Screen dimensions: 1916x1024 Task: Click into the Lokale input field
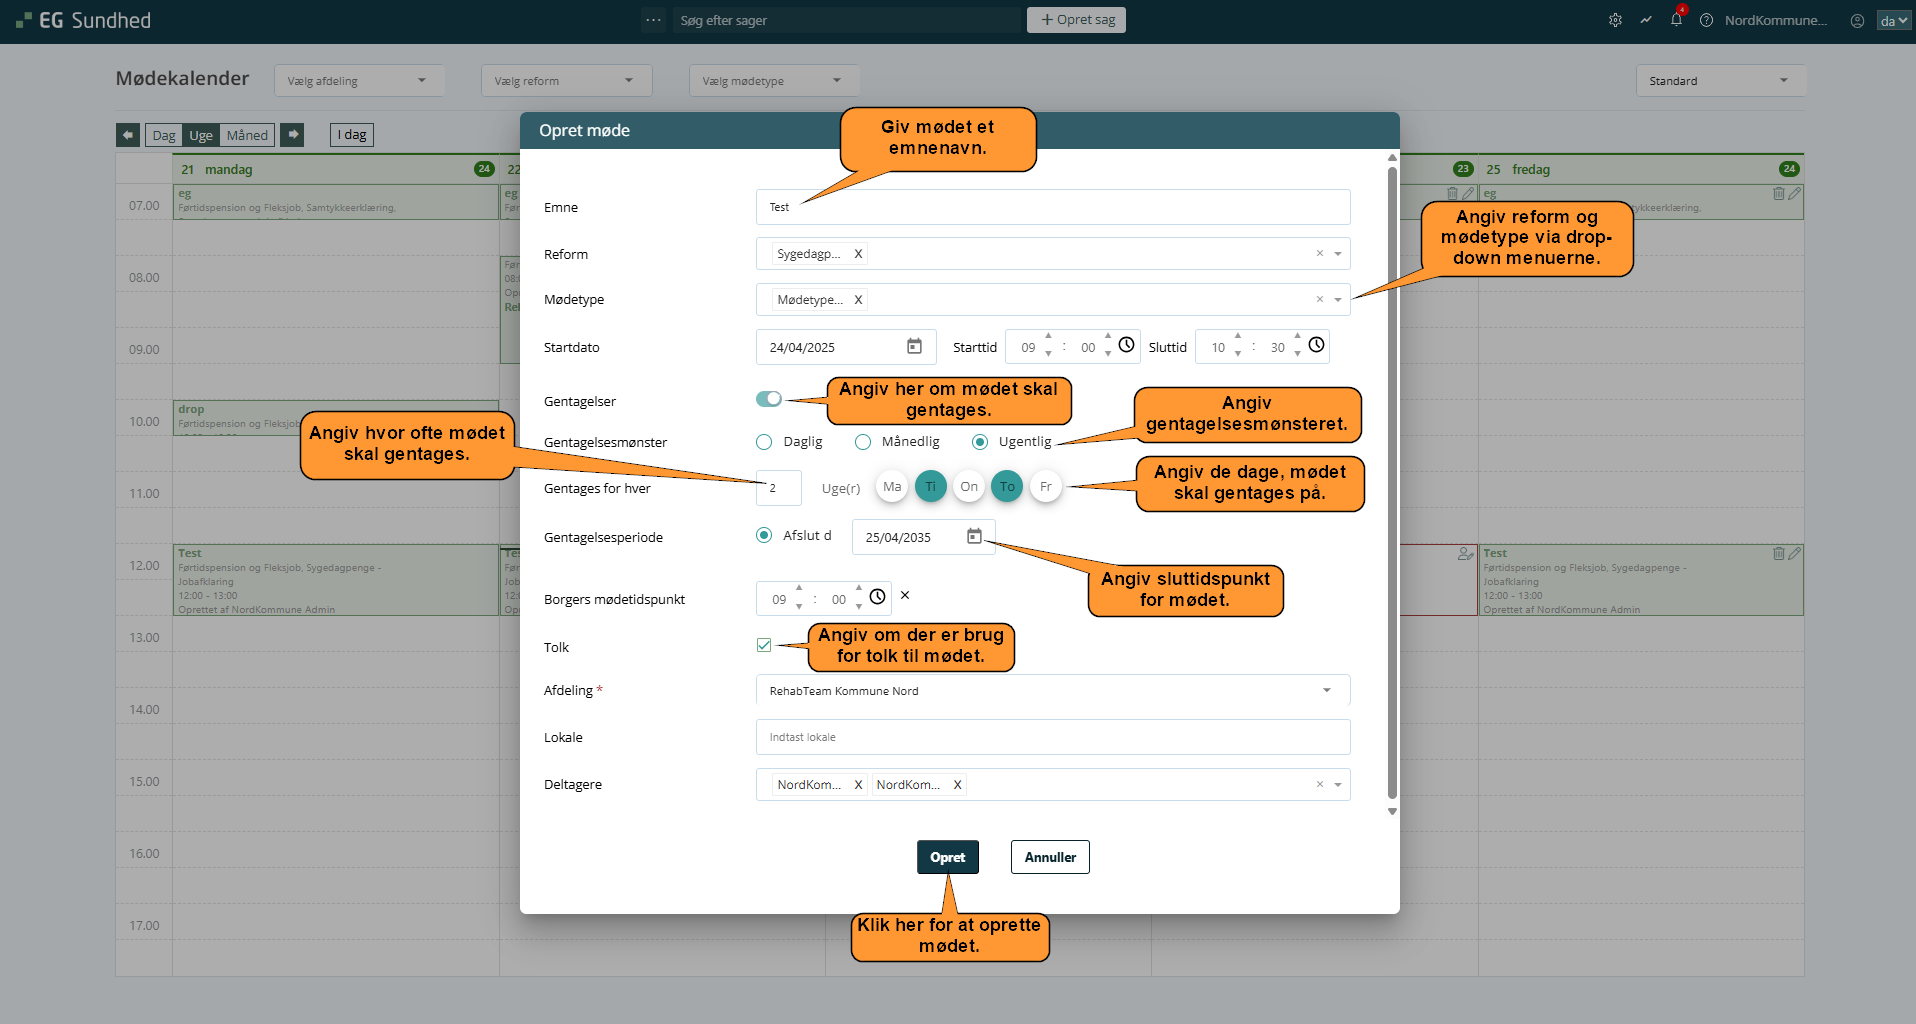[x=1052, y=737]
